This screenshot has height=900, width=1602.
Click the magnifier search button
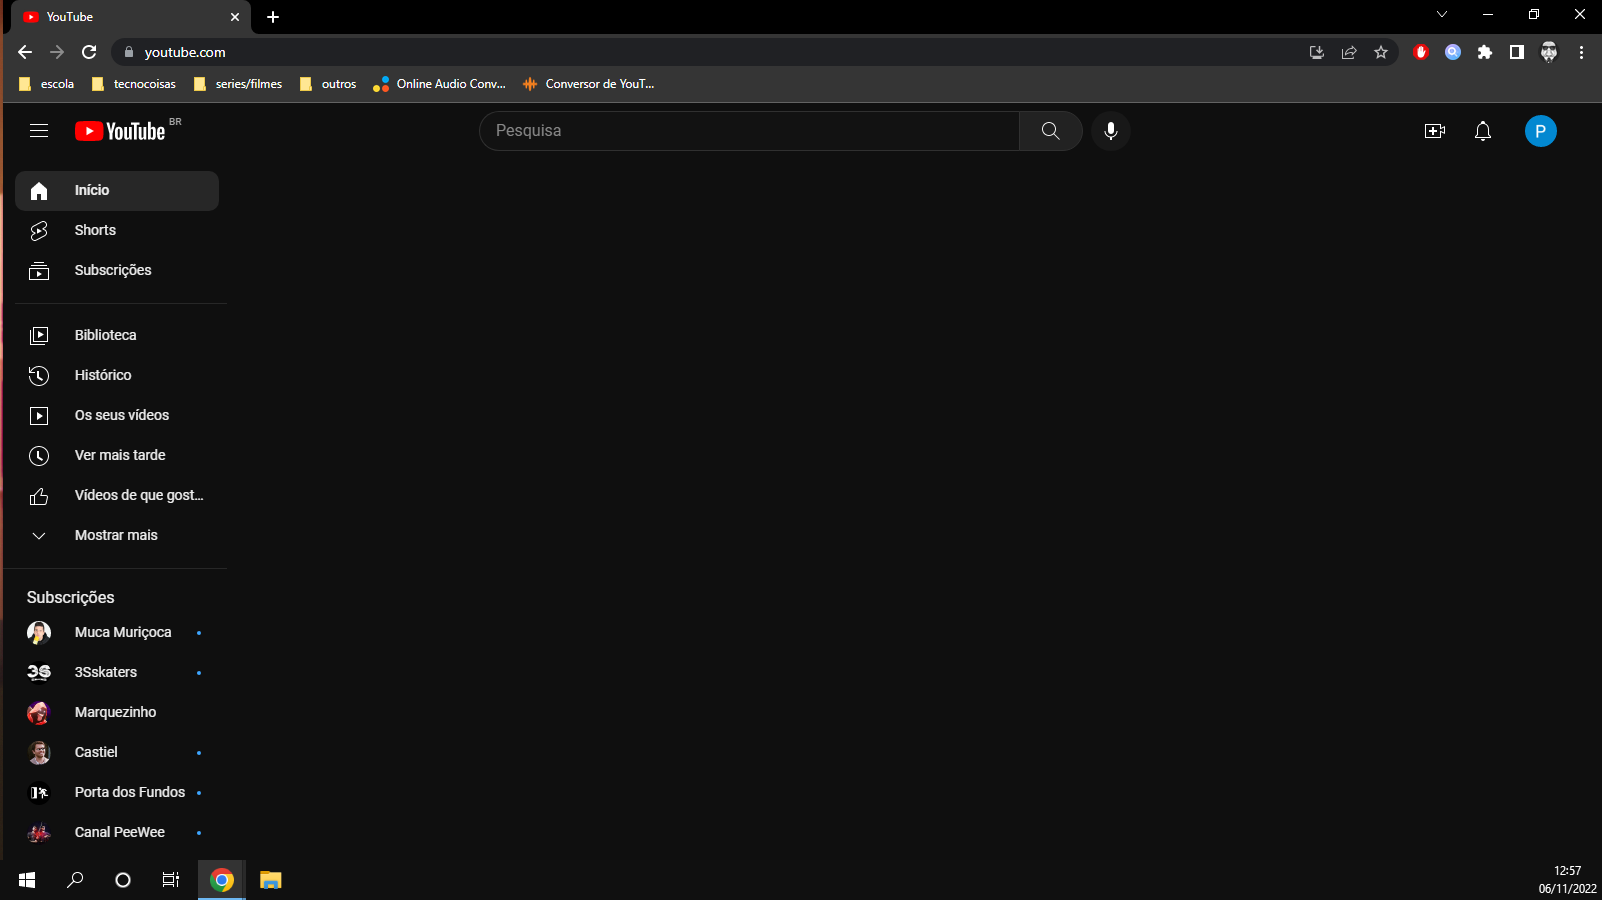[x=1050, y=131]
